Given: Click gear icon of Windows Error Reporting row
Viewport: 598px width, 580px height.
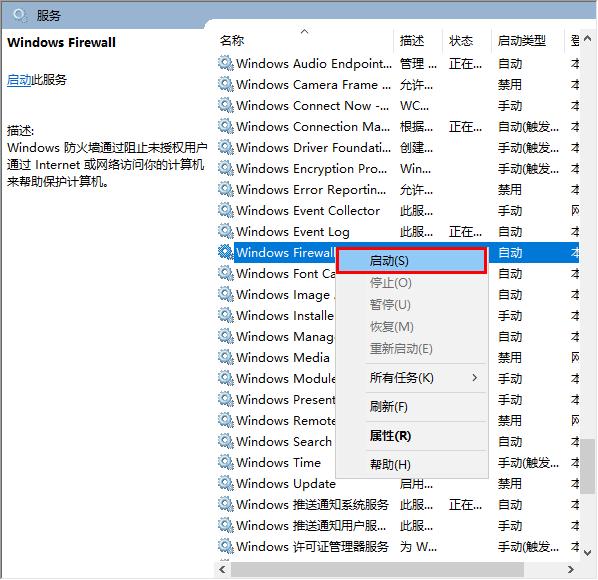Looking at the screenshot, I should pos(225,189).
